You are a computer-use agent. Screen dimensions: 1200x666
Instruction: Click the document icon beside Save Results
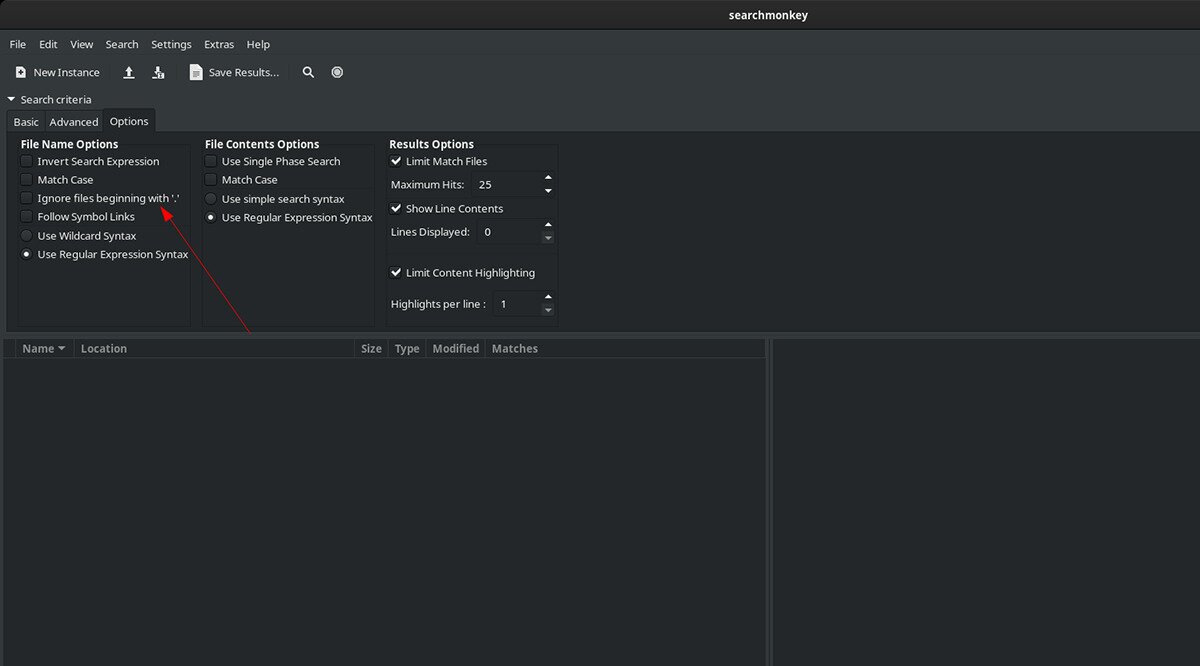[195, 72]
